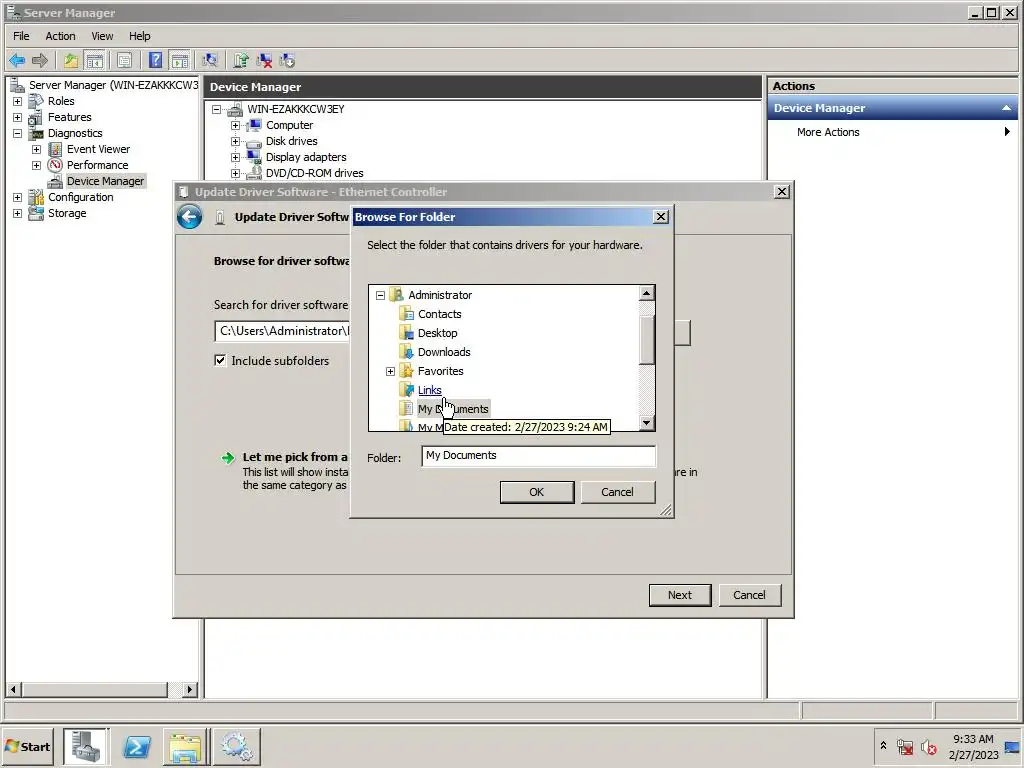Image resolution: width=1024 pixels, height=768 pixels.
Task: Open the View menu
Action: click(102, 36)
